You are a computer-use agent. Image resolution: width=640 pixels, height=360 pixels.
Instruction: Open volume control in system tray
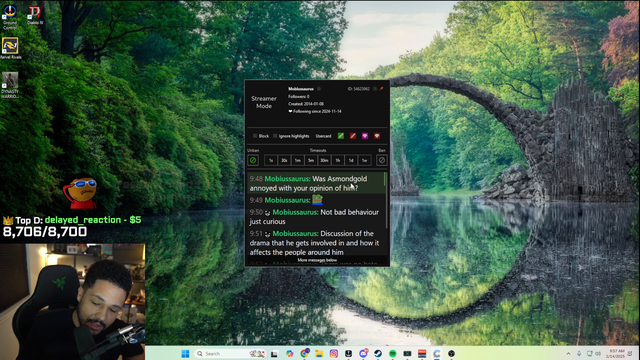[x=598, y=354]
